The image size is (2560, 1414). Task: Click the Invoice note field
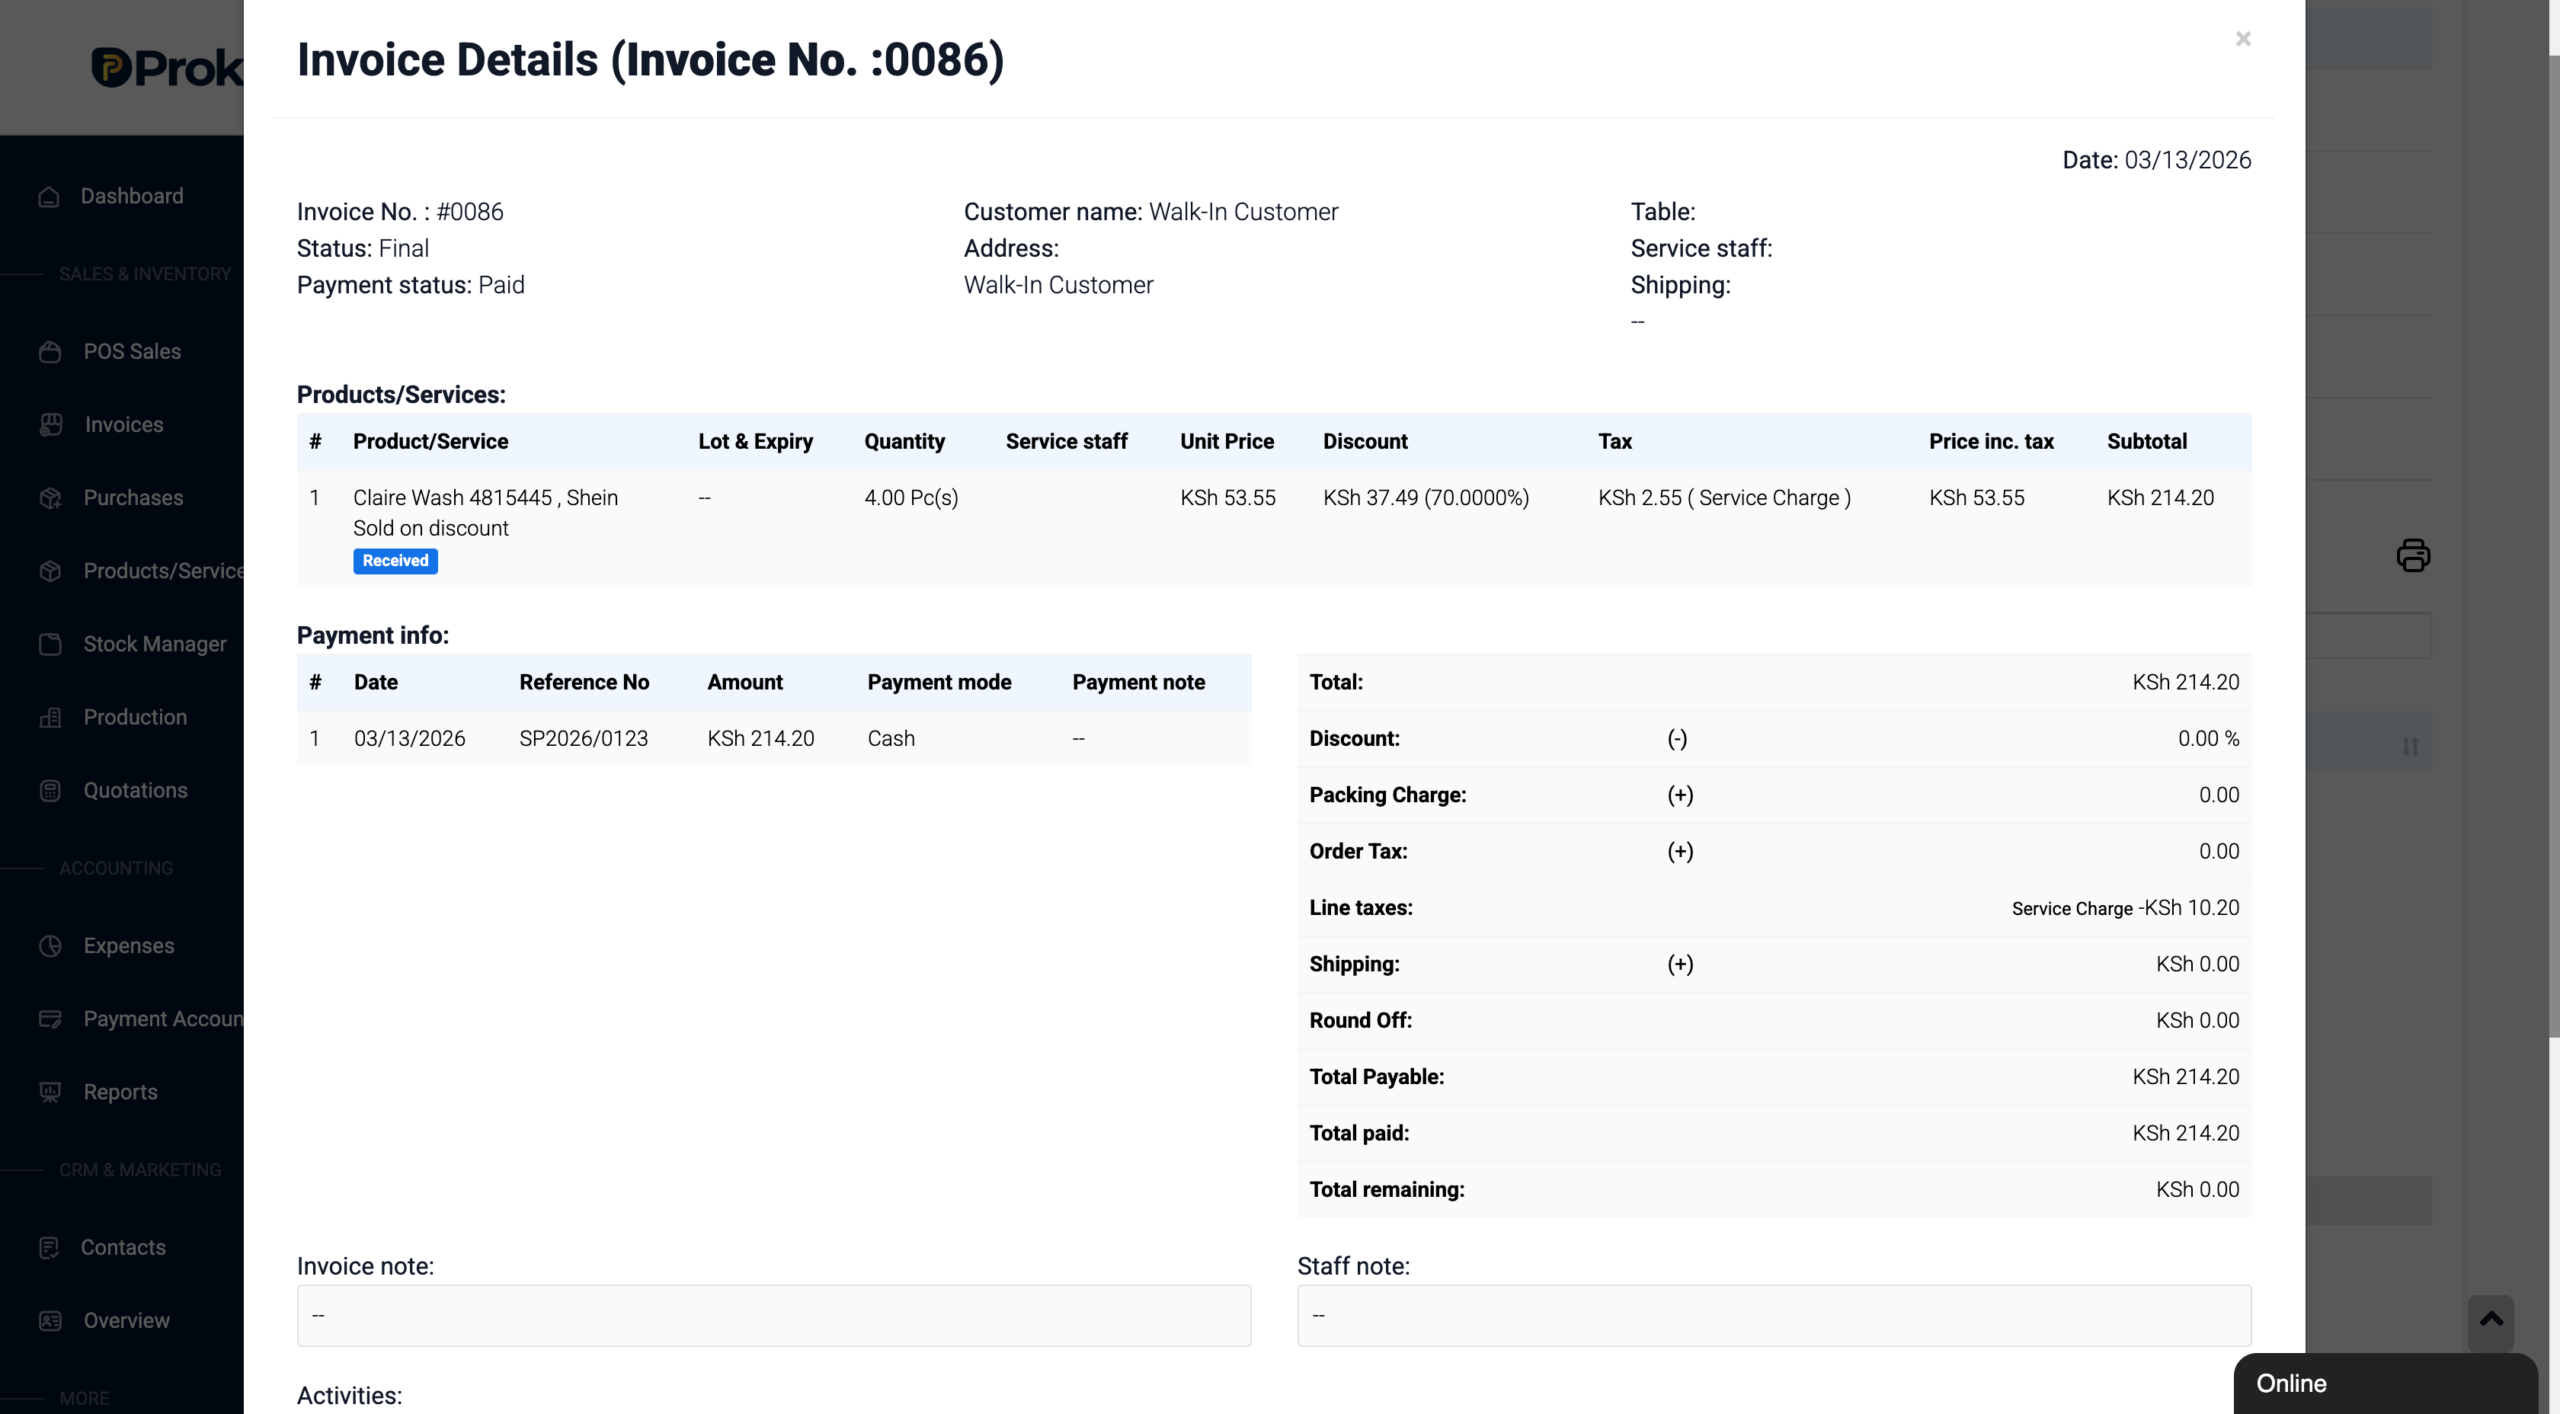[774, 1315]
